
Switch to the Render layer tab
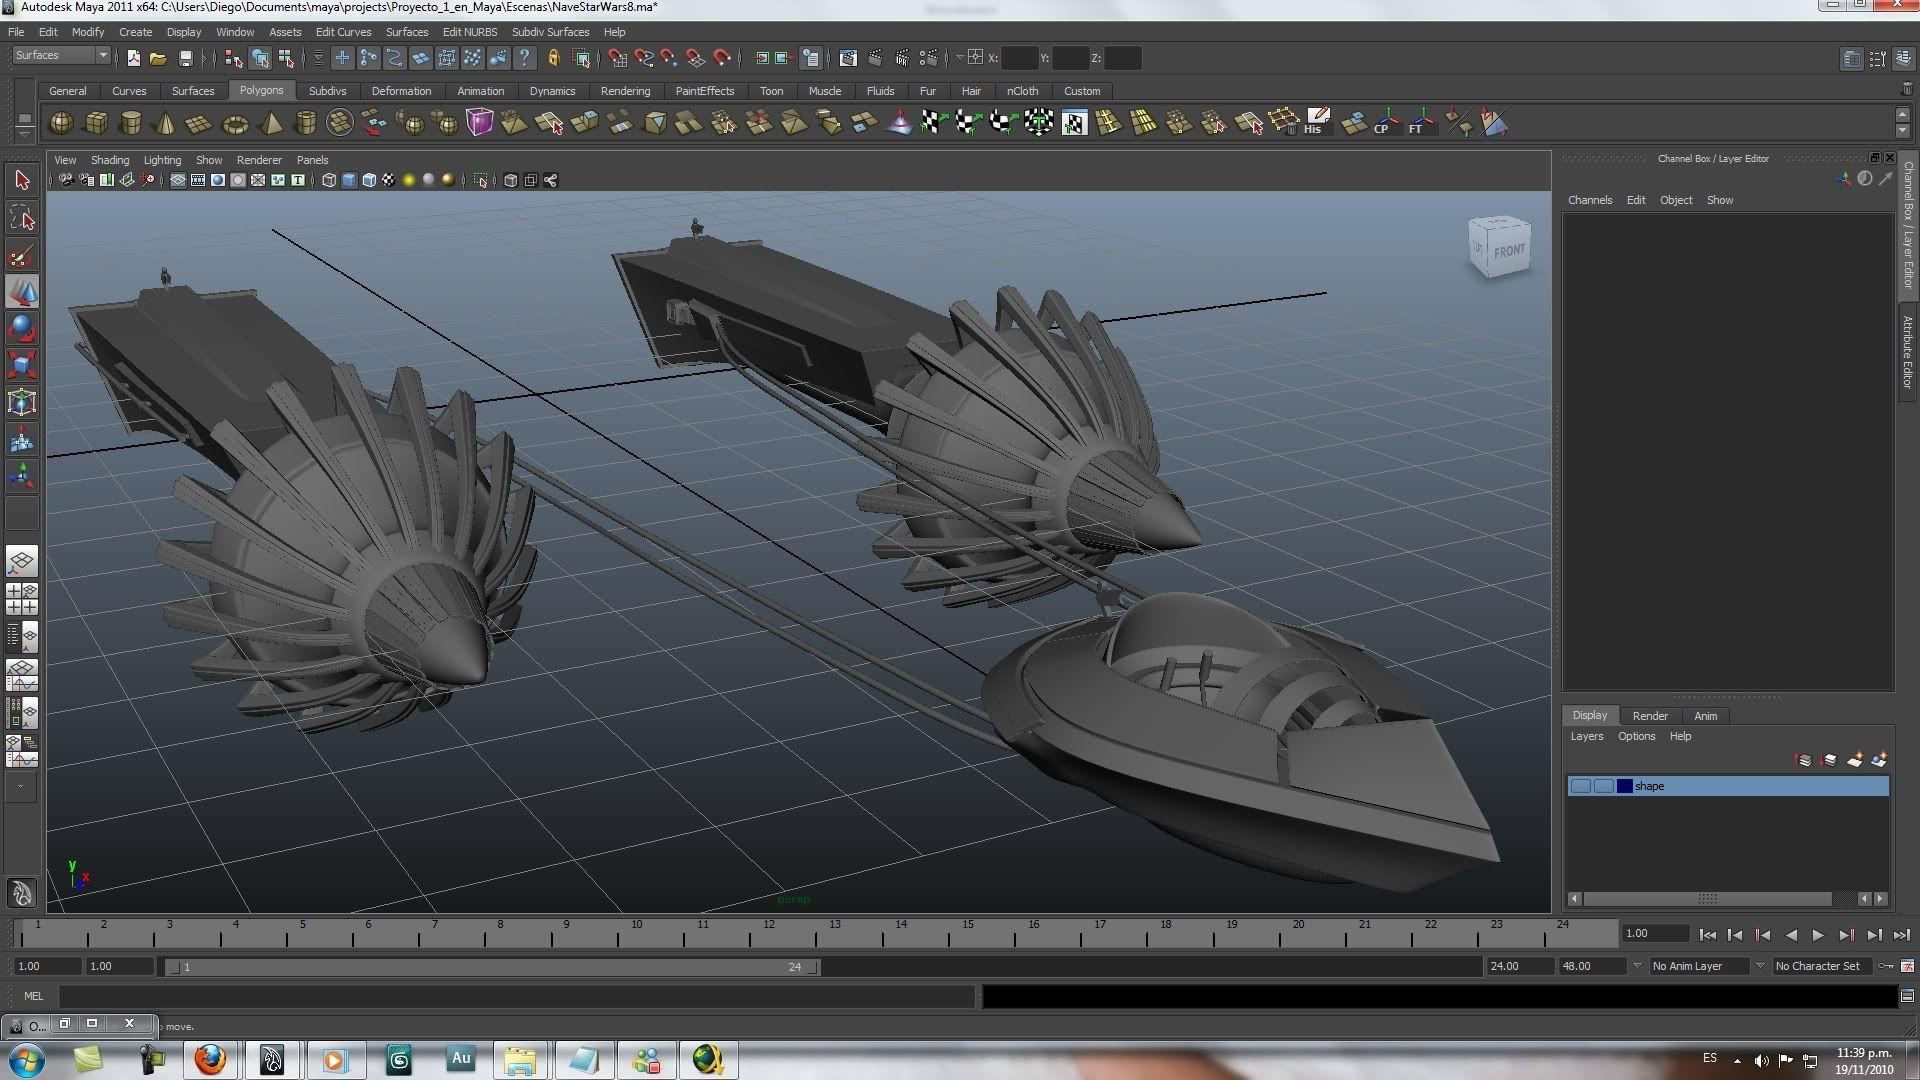1650,716
